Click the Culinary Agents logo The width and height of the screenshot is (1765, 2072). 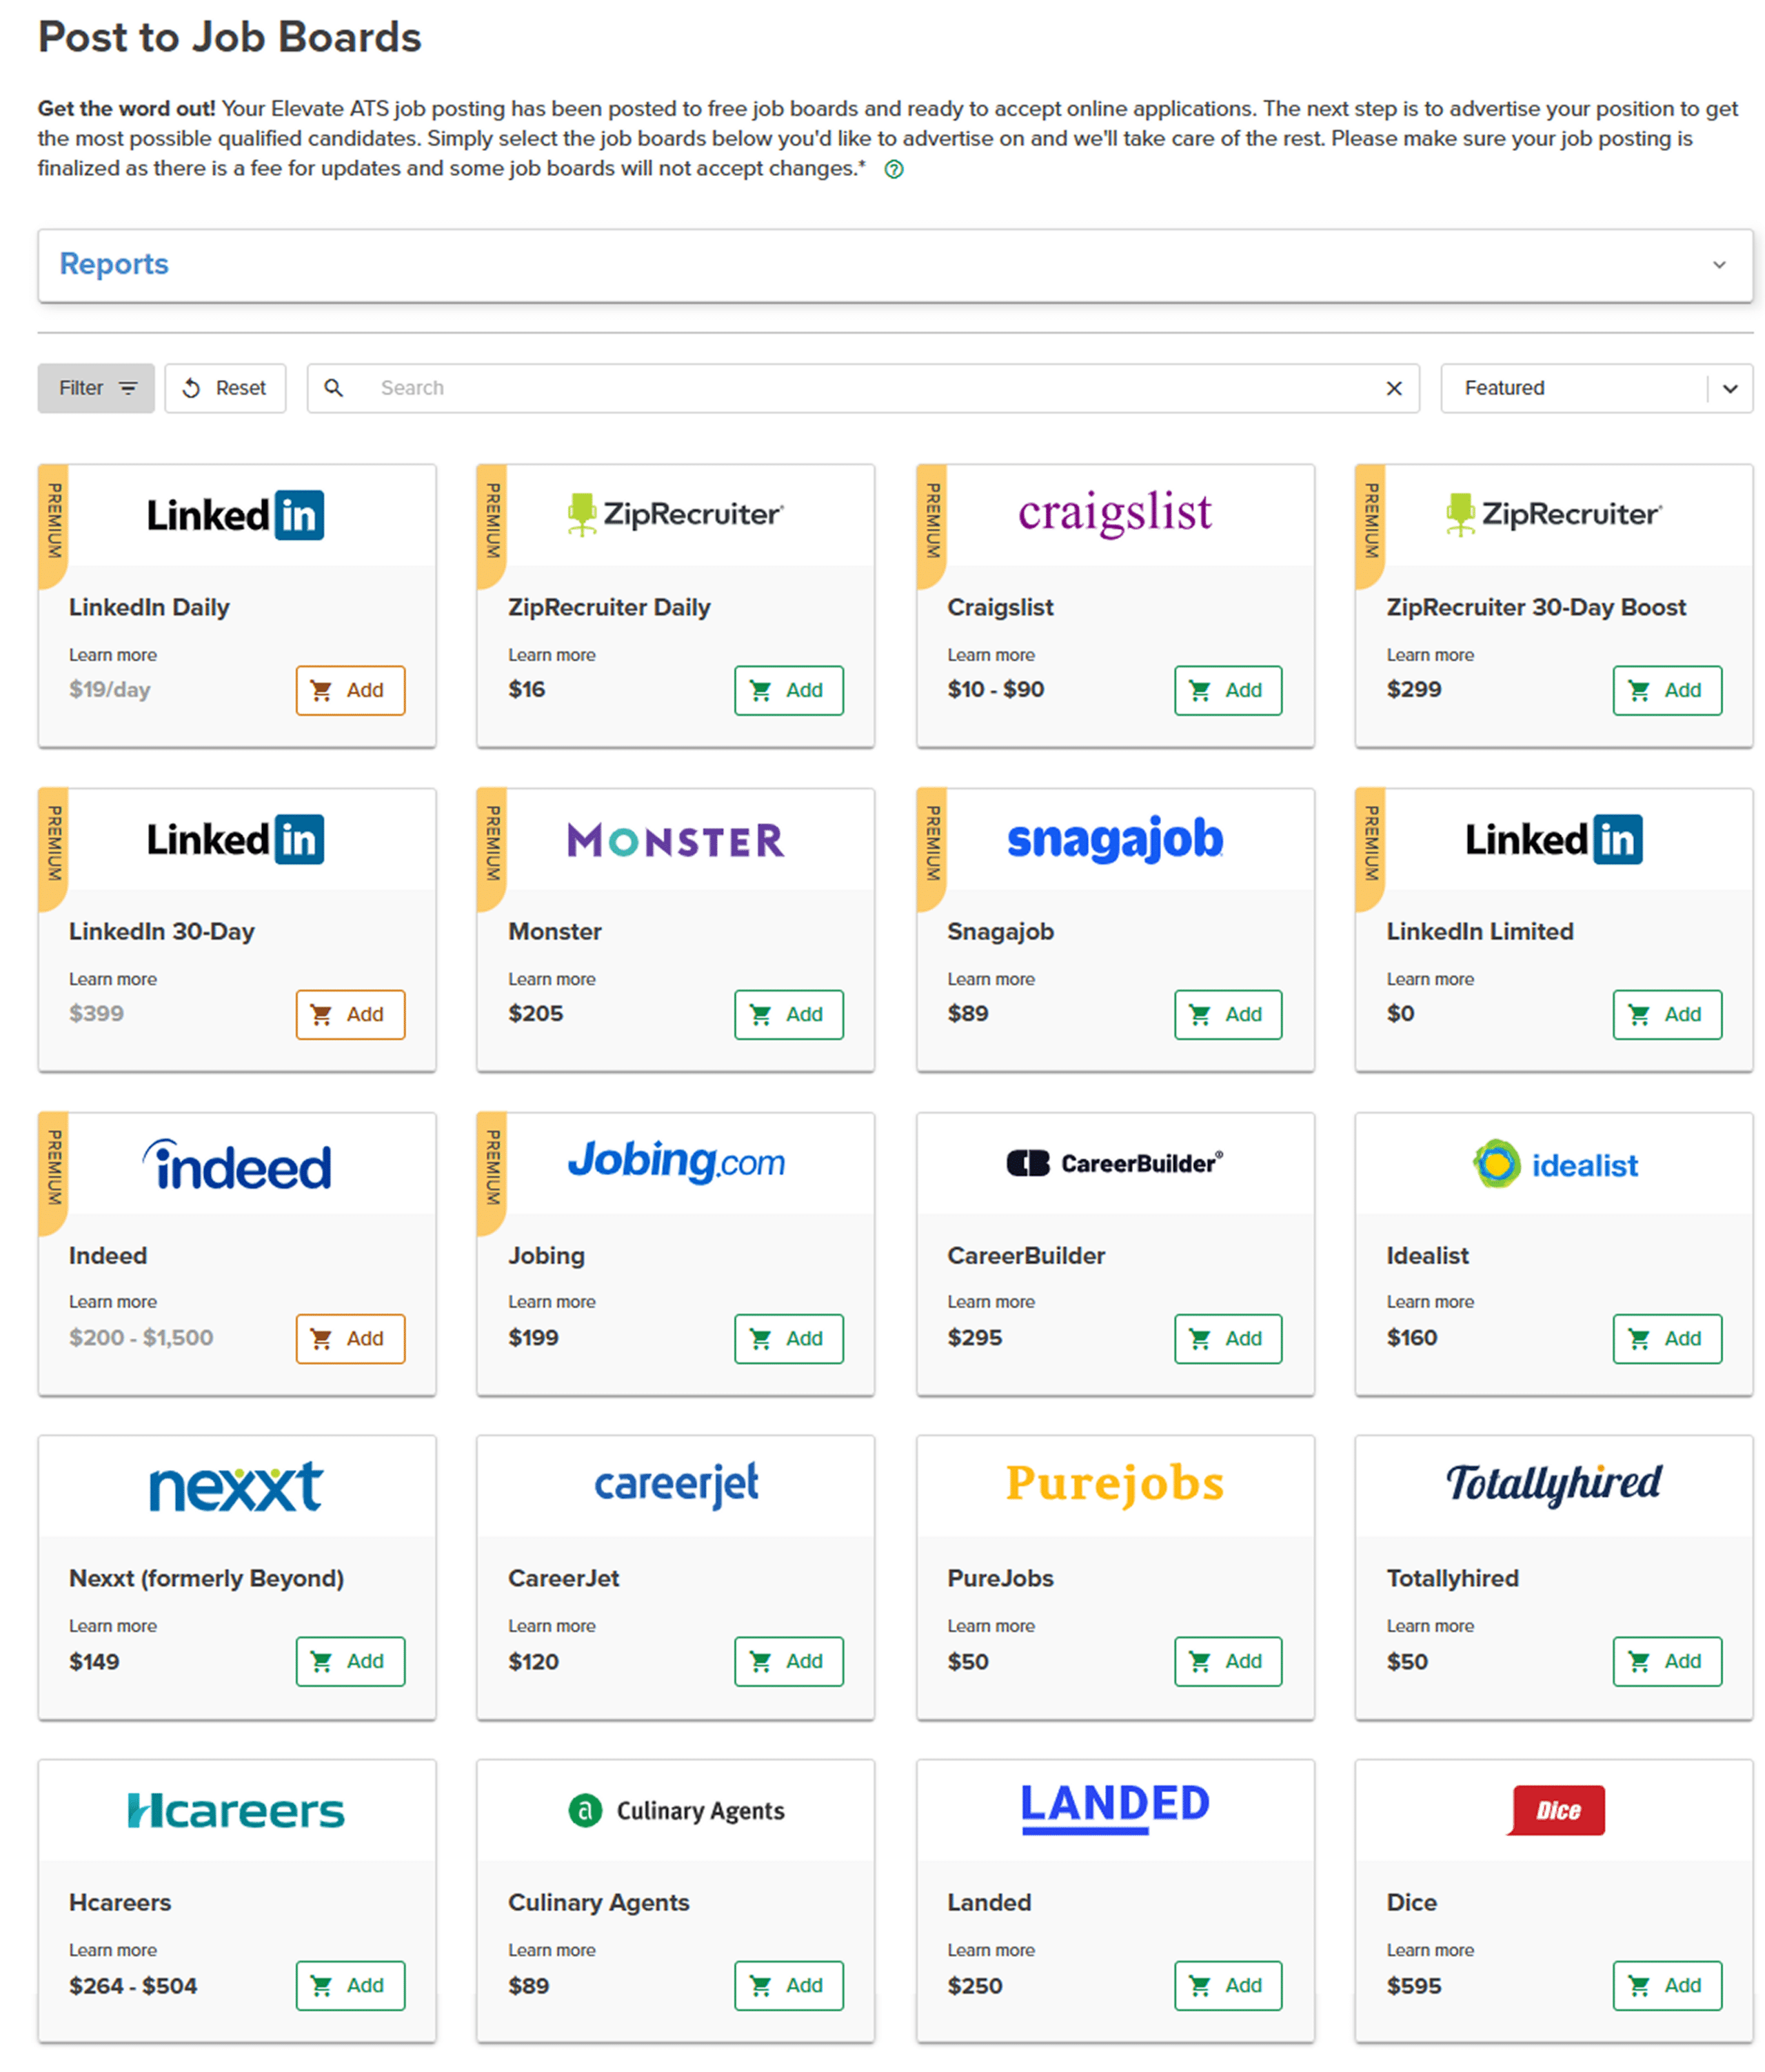[x=675, y=1810]
